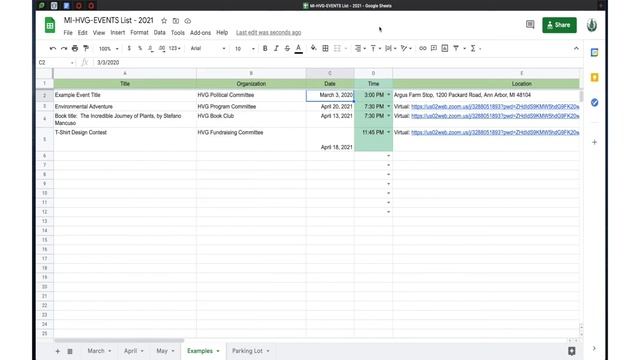Open comment history icon

pos(530,25)
